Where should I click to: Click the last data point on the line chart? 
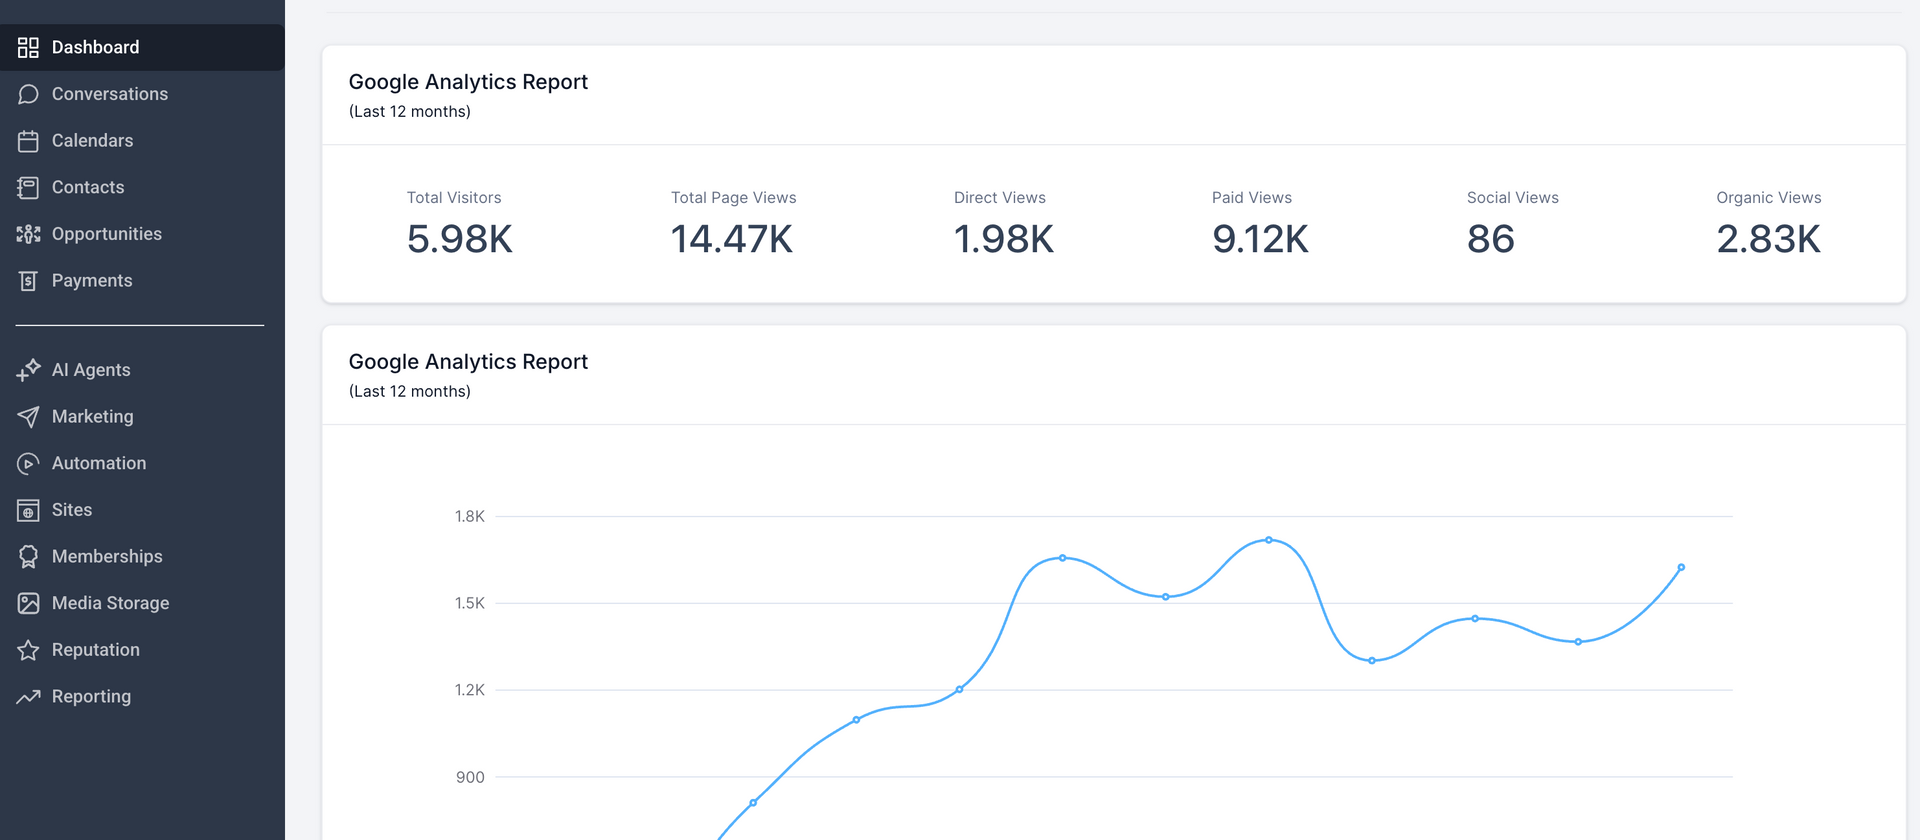(1681, 567)
